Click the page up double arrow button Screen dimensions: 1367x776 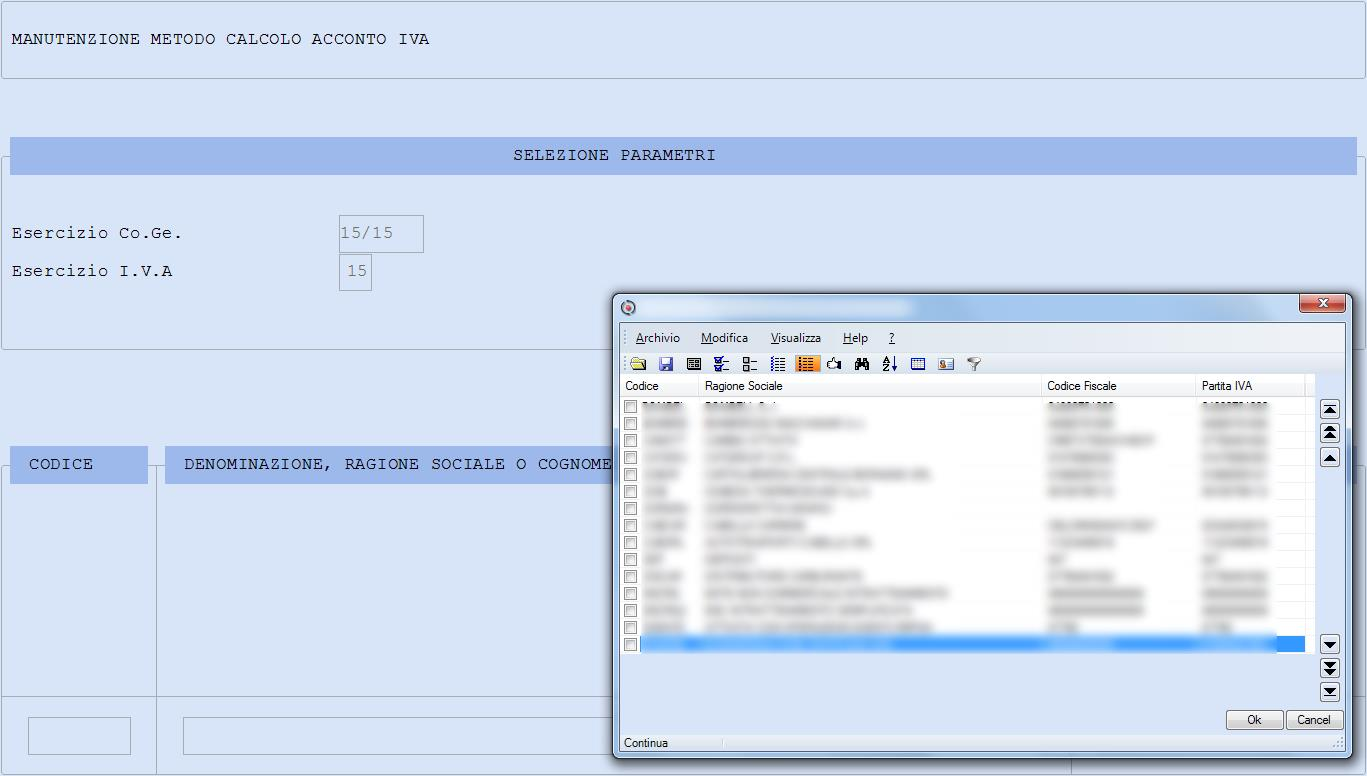click(1330, 433)
